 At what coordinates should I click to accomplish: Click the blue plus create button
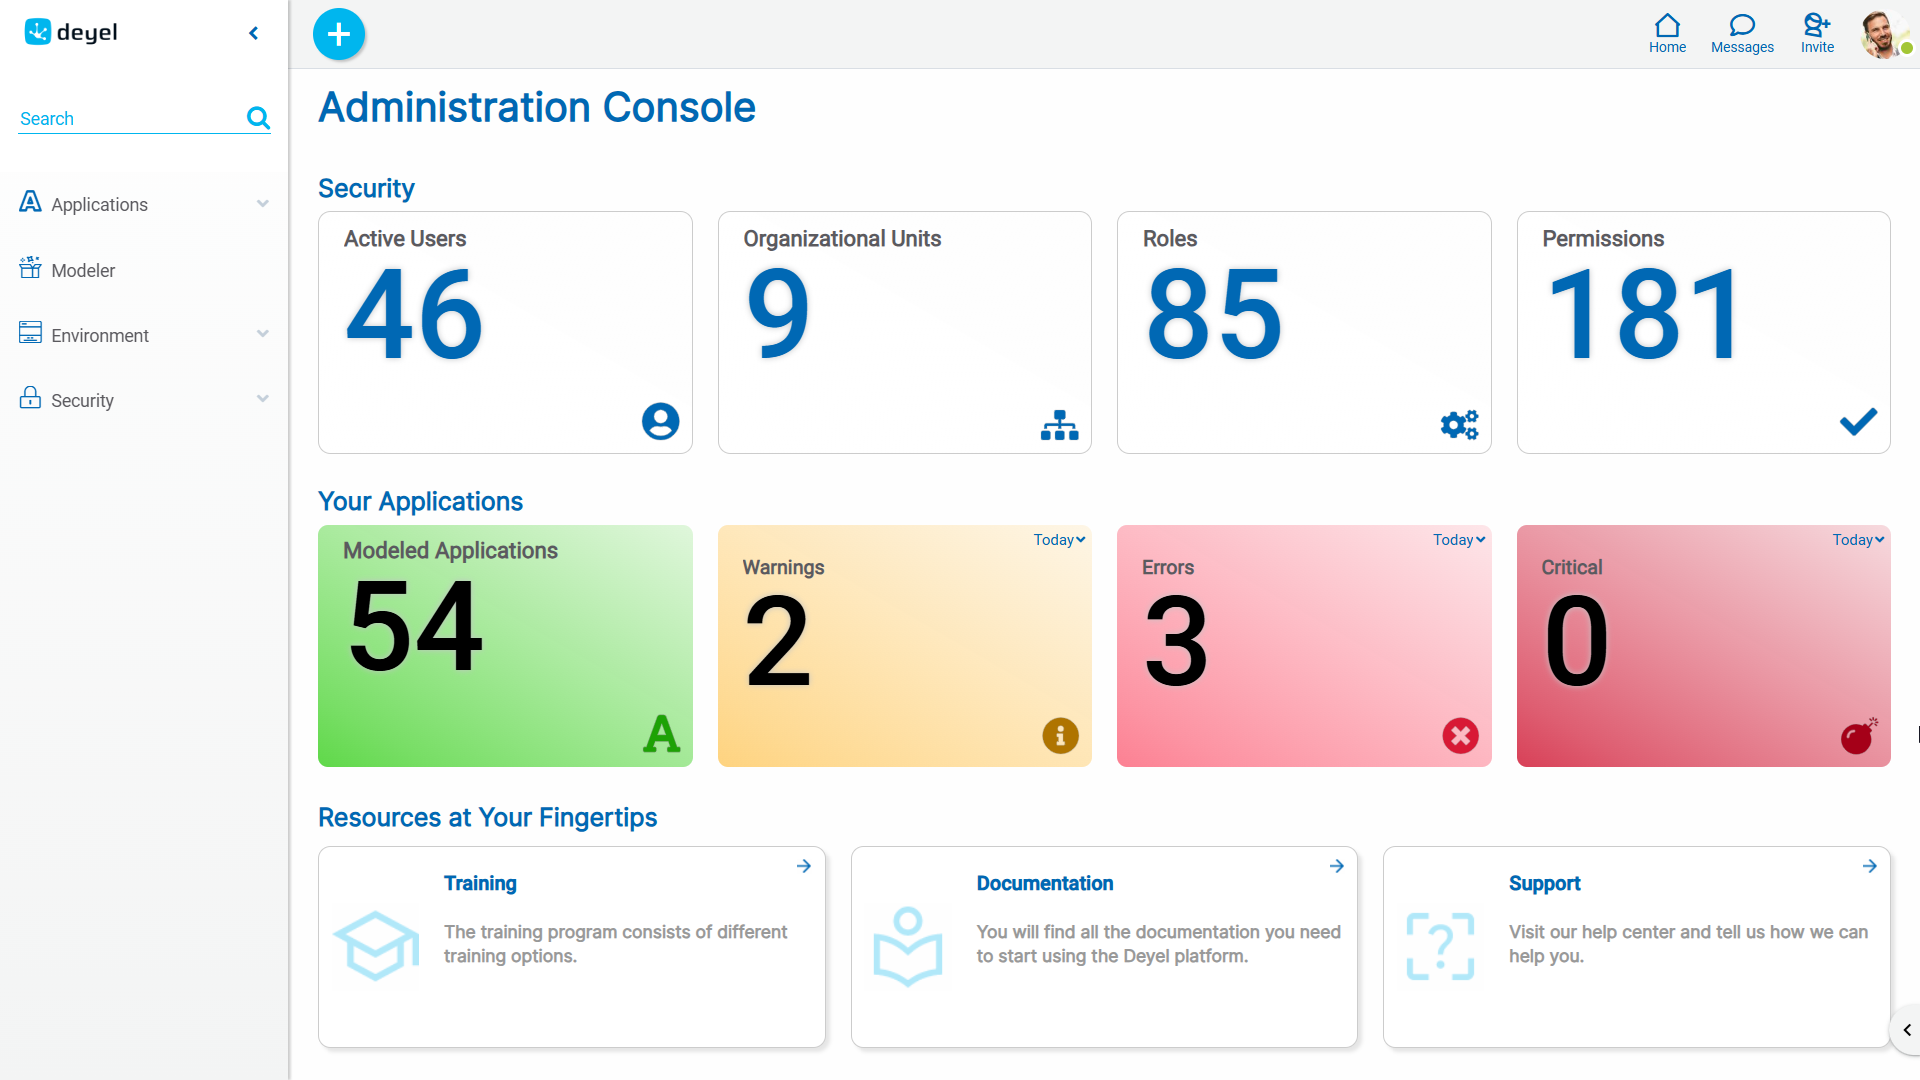pyautogui.click(x=339, y=34)
